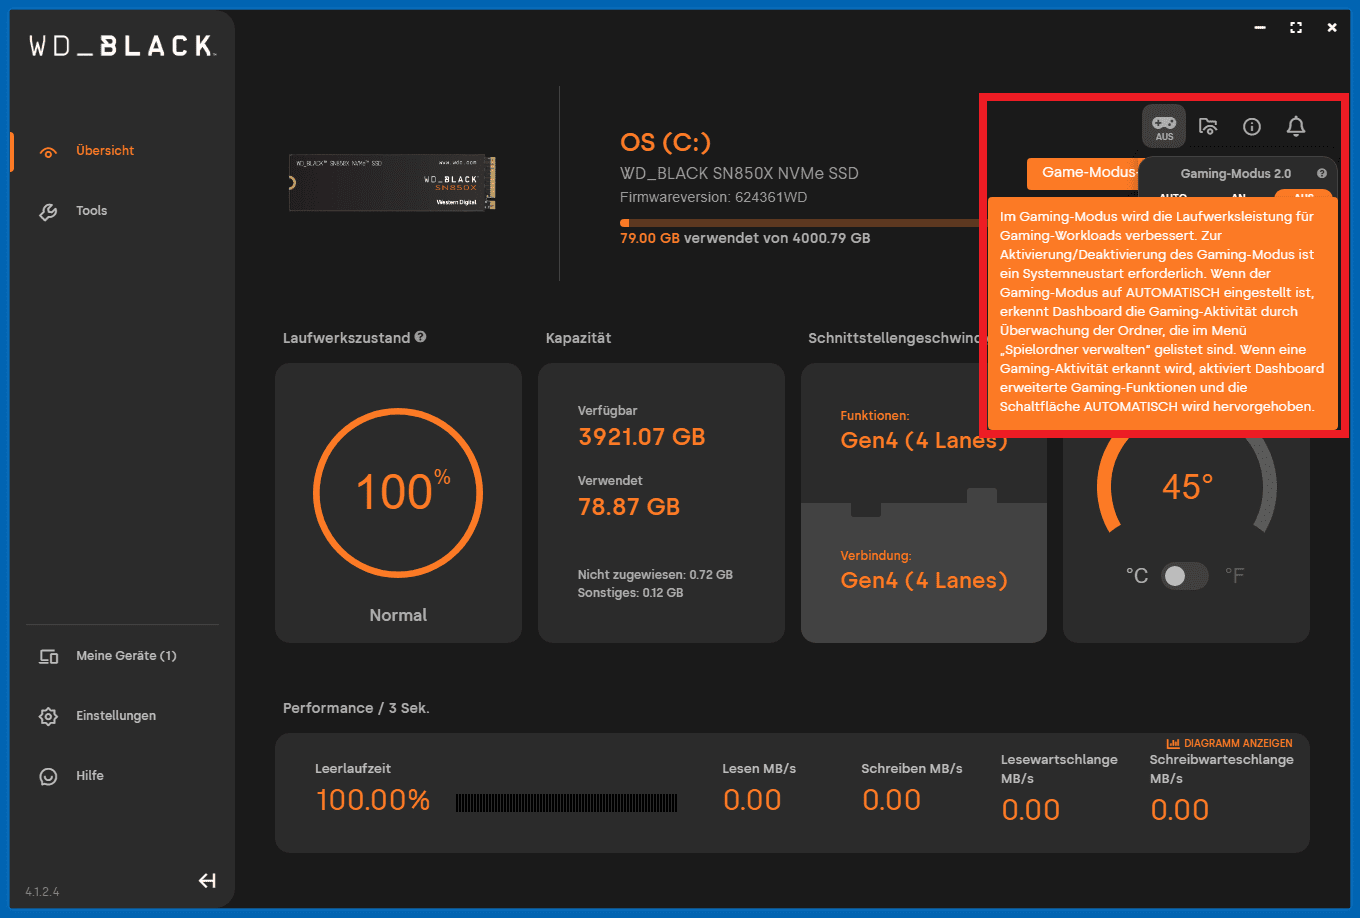Image resolution: width=1360 pixels, height=918 pixels.
Task: Click the Normal drive status label
Action: [x=398, y=615]
